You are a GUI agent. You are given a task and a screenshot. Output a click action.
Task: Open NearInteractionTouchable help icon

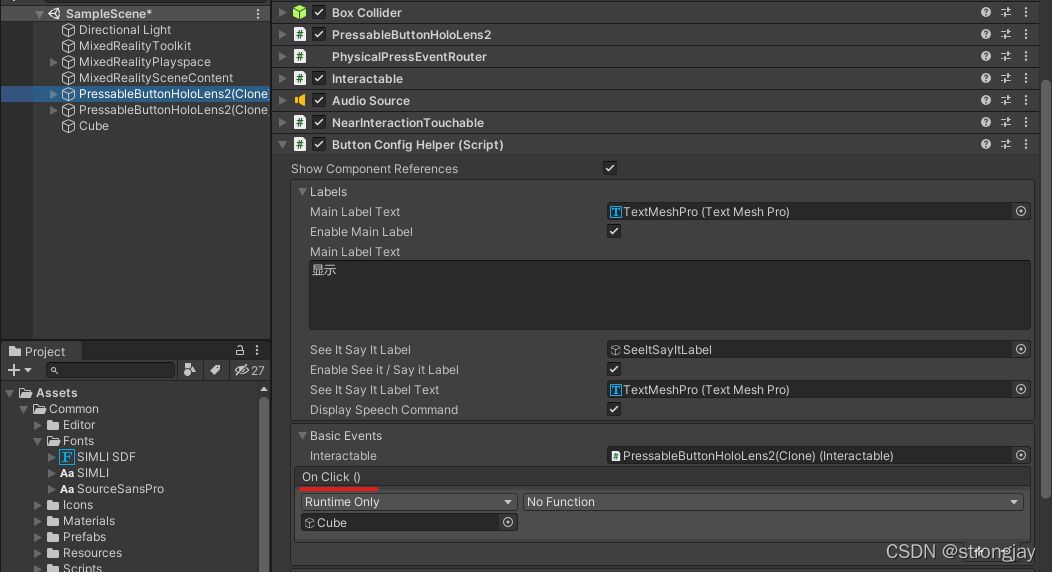pos(986,123)
